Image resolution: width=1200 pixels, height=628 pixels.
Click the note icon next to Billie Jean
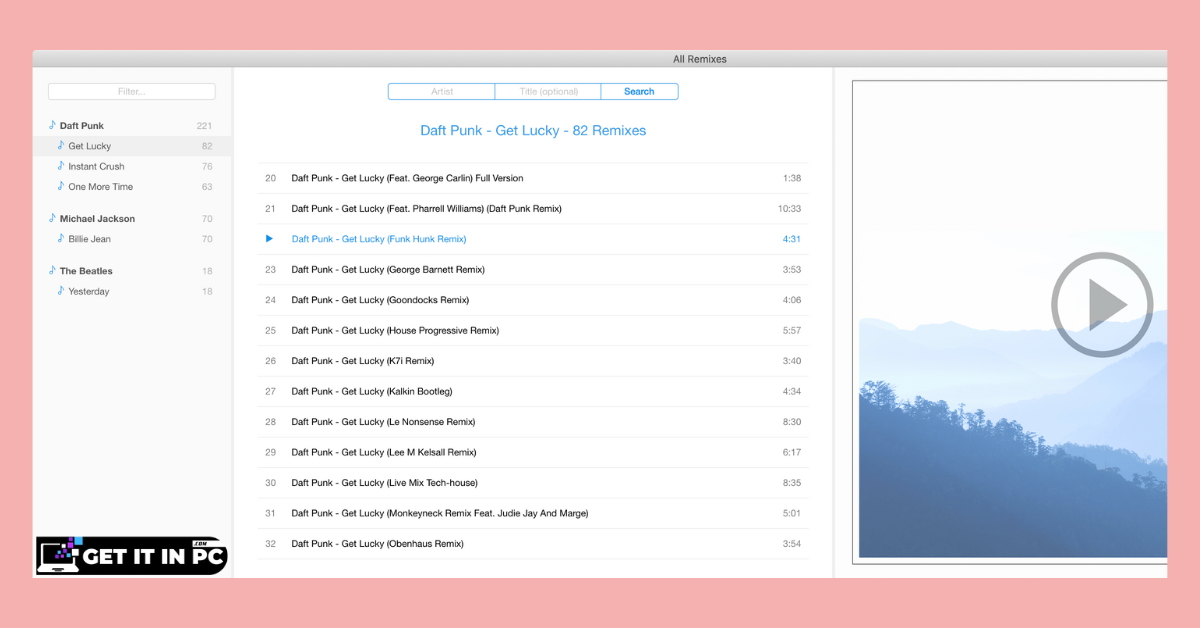click(x=61, y=239)
